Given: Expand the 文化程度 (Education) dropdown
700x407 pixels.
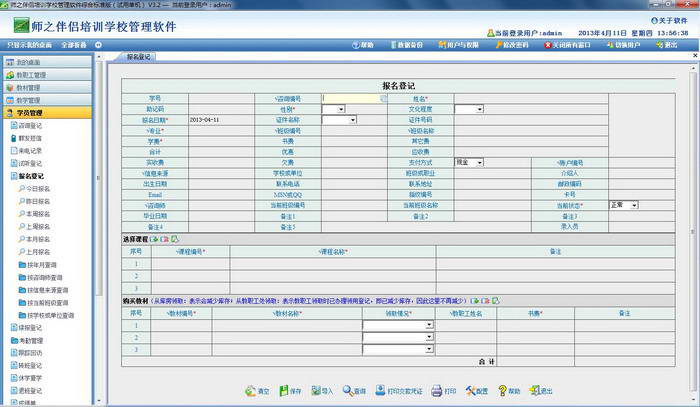Looking at the screenshot, I should (x=479, y=109).
